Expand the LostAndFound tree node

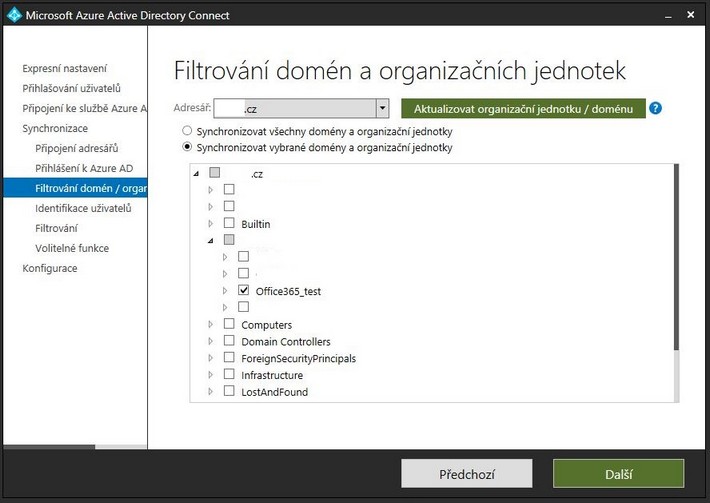(211, 392)
